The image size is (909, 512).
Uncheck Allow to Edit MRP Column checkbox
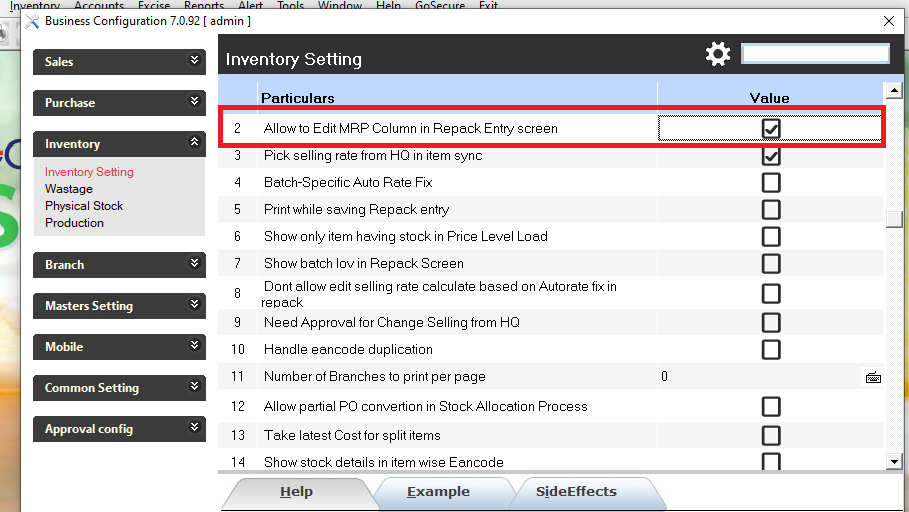(771, 128)
